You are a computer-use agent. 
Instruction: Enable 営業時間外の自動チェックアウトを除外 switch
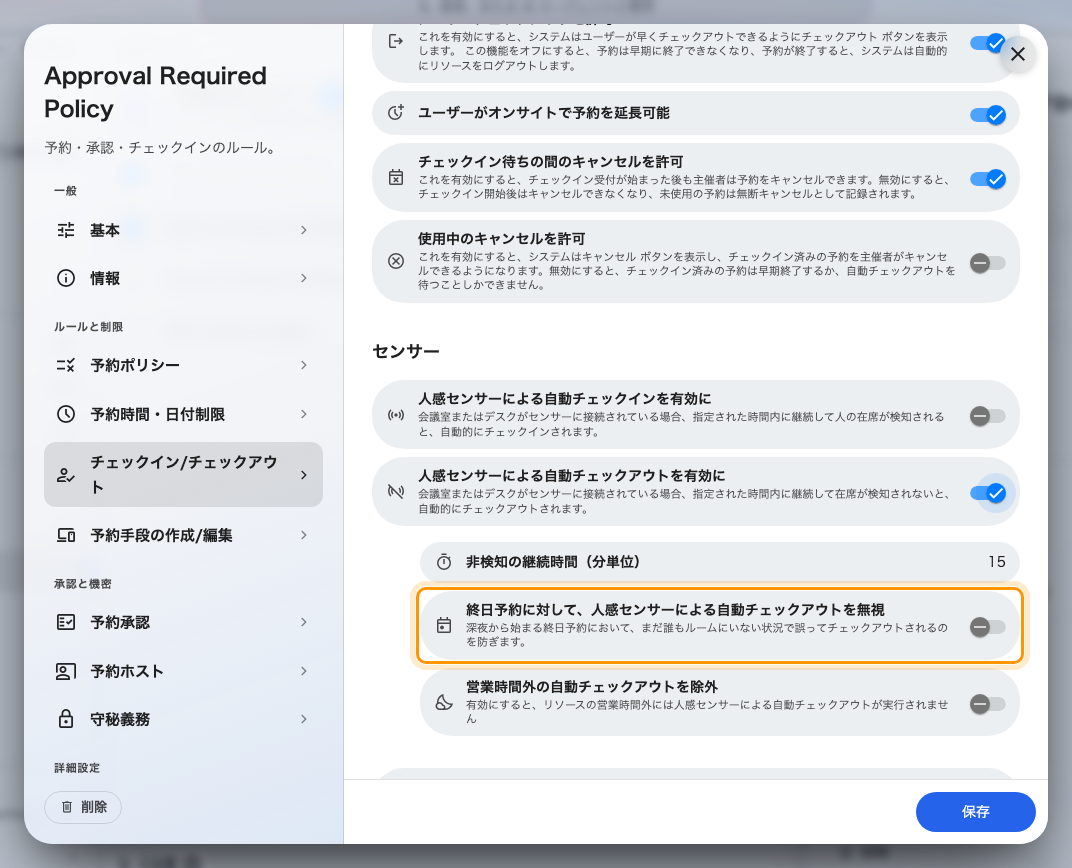988,704
